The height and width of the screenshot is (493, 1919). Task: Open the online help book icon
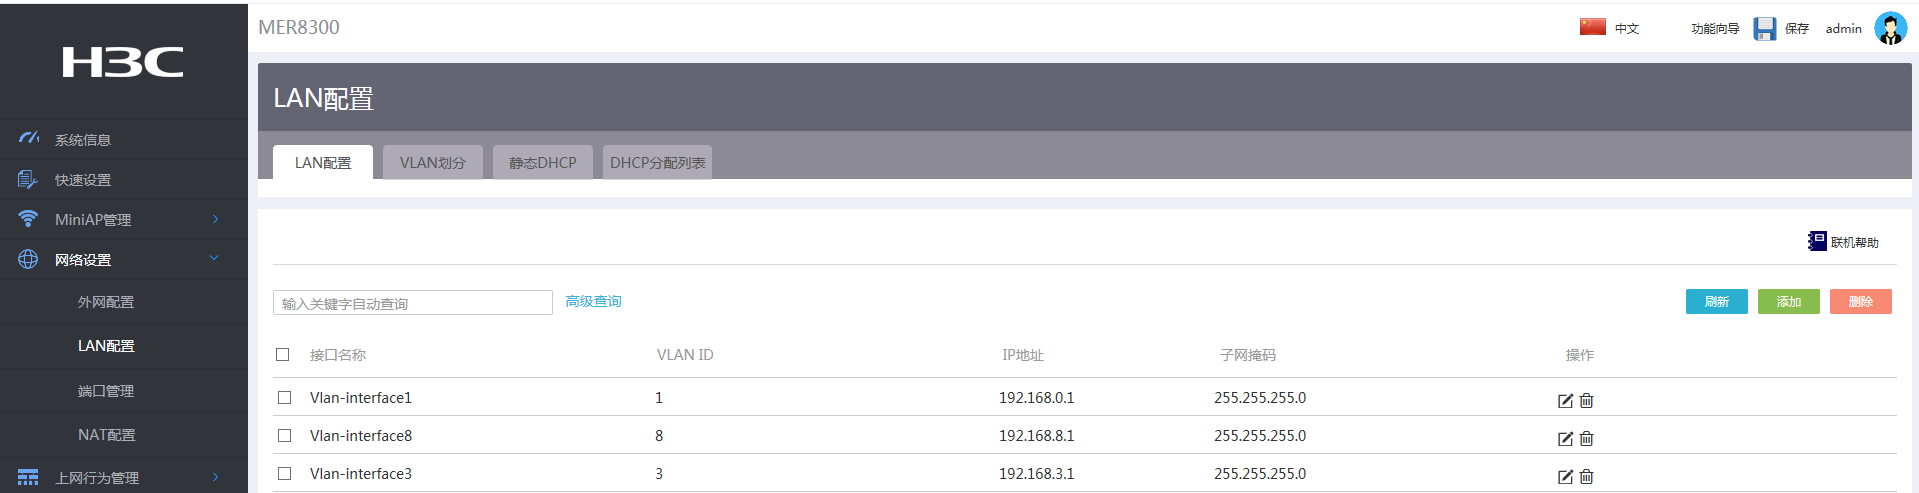click(1817, 241)
